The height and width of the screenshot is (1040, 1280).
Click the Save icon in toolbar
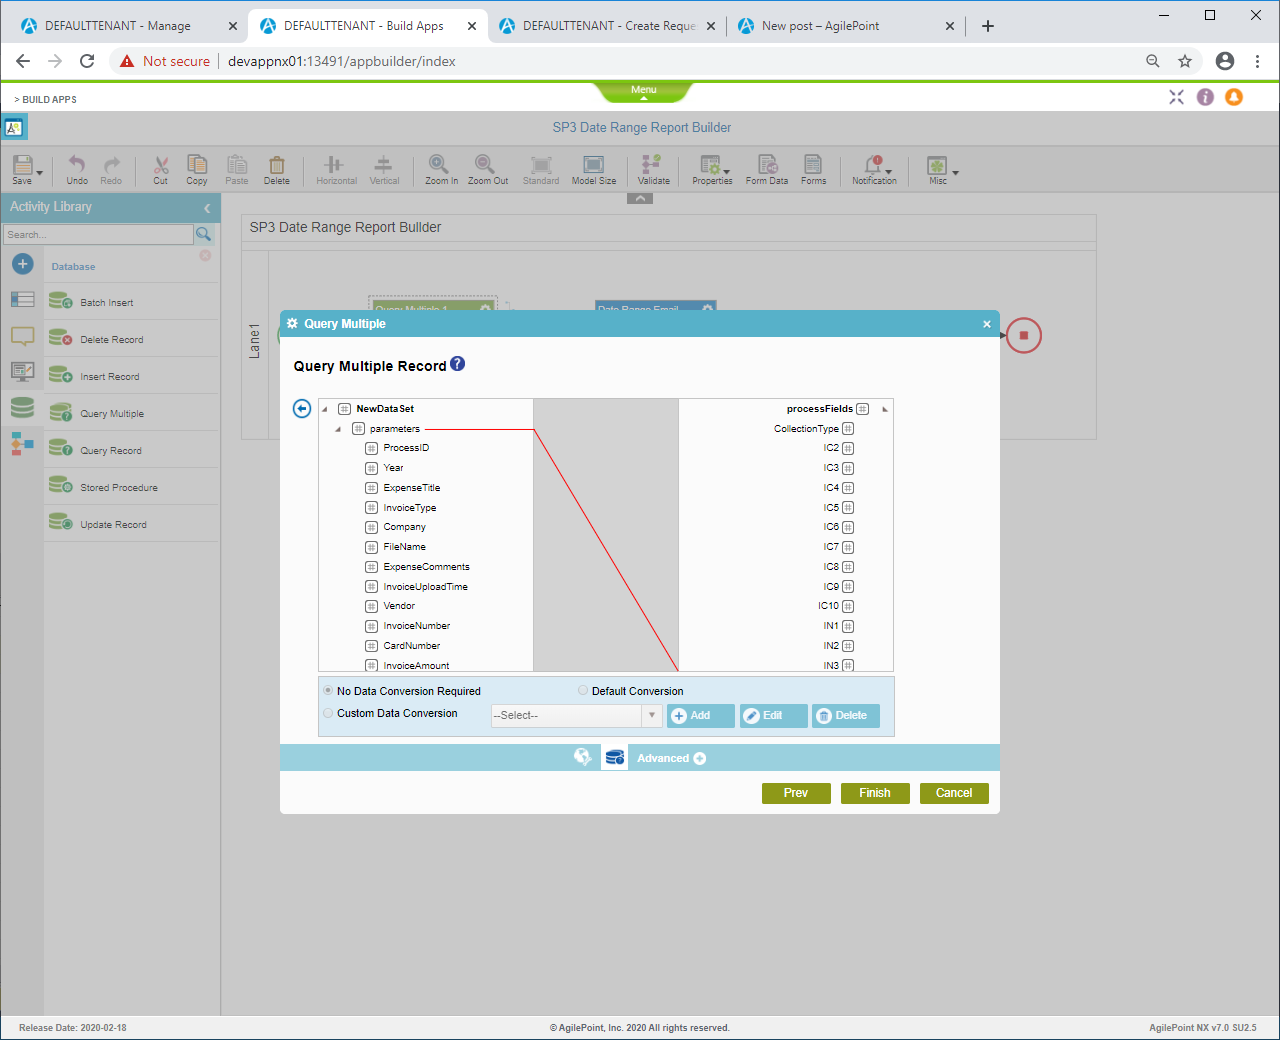coord(22,166)
